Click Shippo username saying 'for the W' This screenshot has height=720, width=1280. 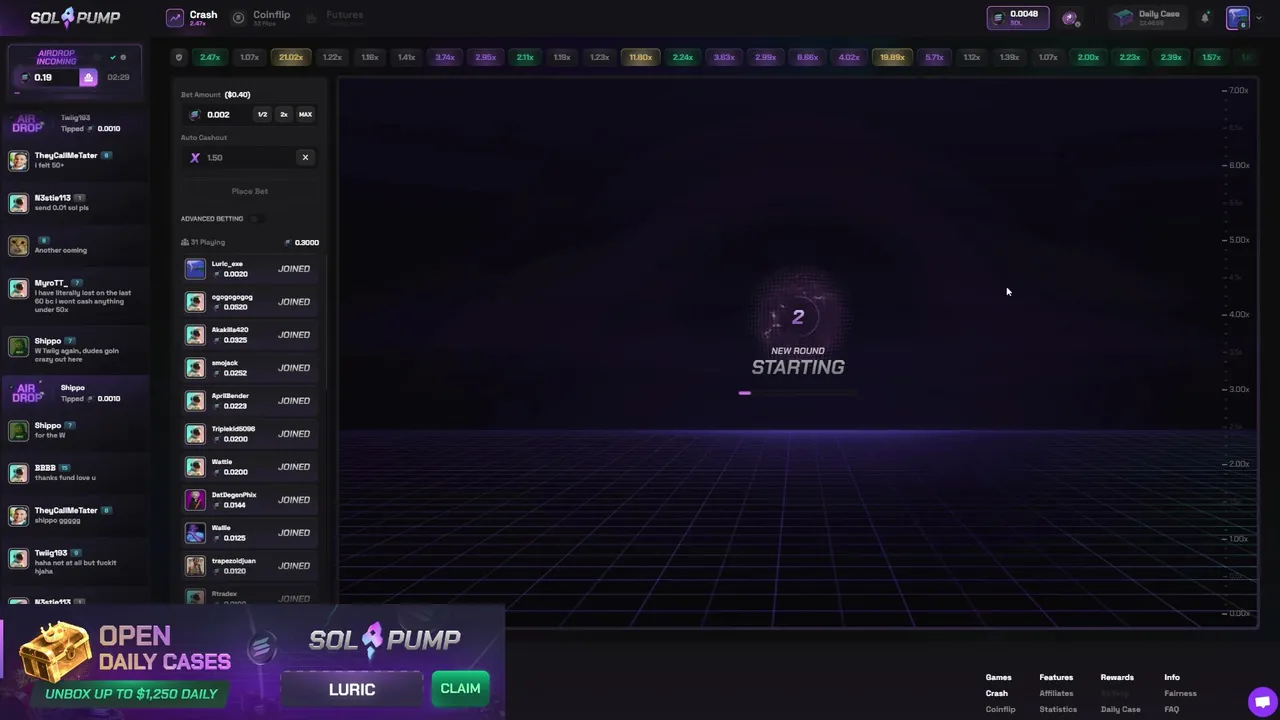[48, 425]
